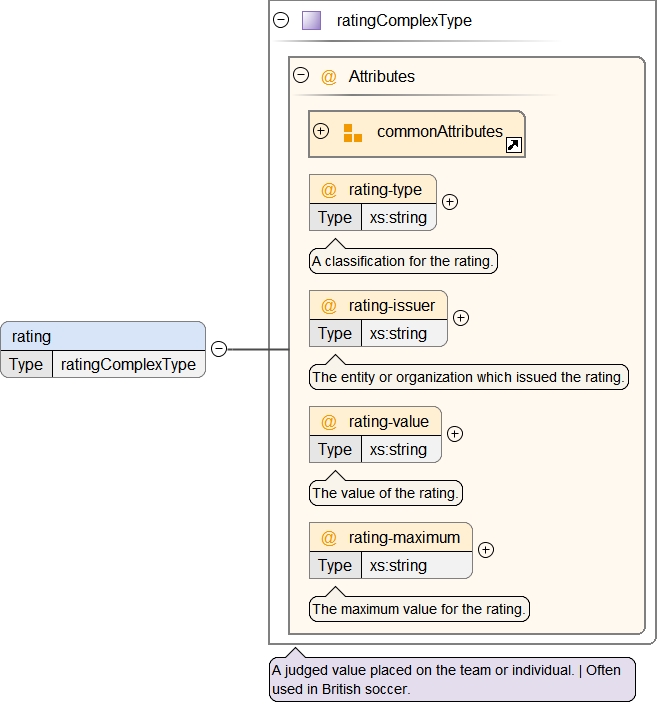Image resolution: width=658 pixels, height=705 pixels.
Task: Click the @ icon of rating-maximum
Action: pos(328,538)
